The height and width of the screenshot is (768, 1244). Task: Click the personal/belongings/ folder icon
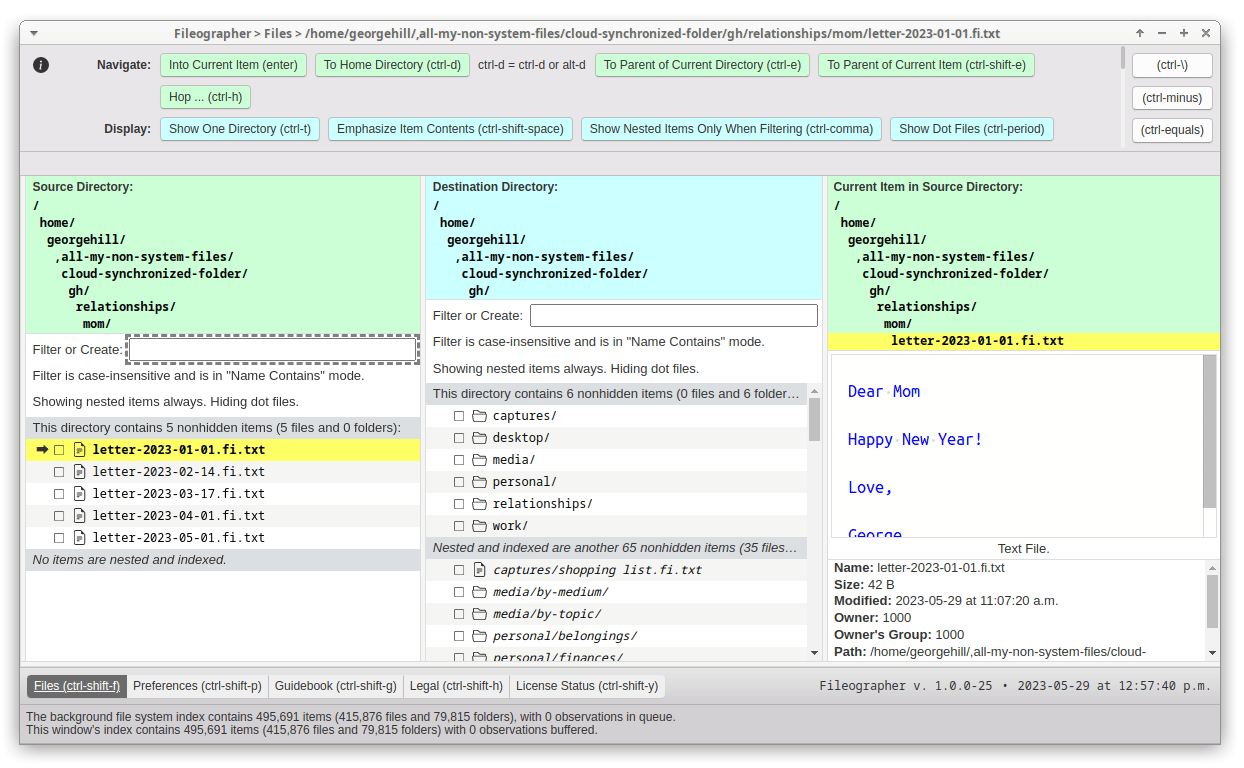[x=479, y=636]
